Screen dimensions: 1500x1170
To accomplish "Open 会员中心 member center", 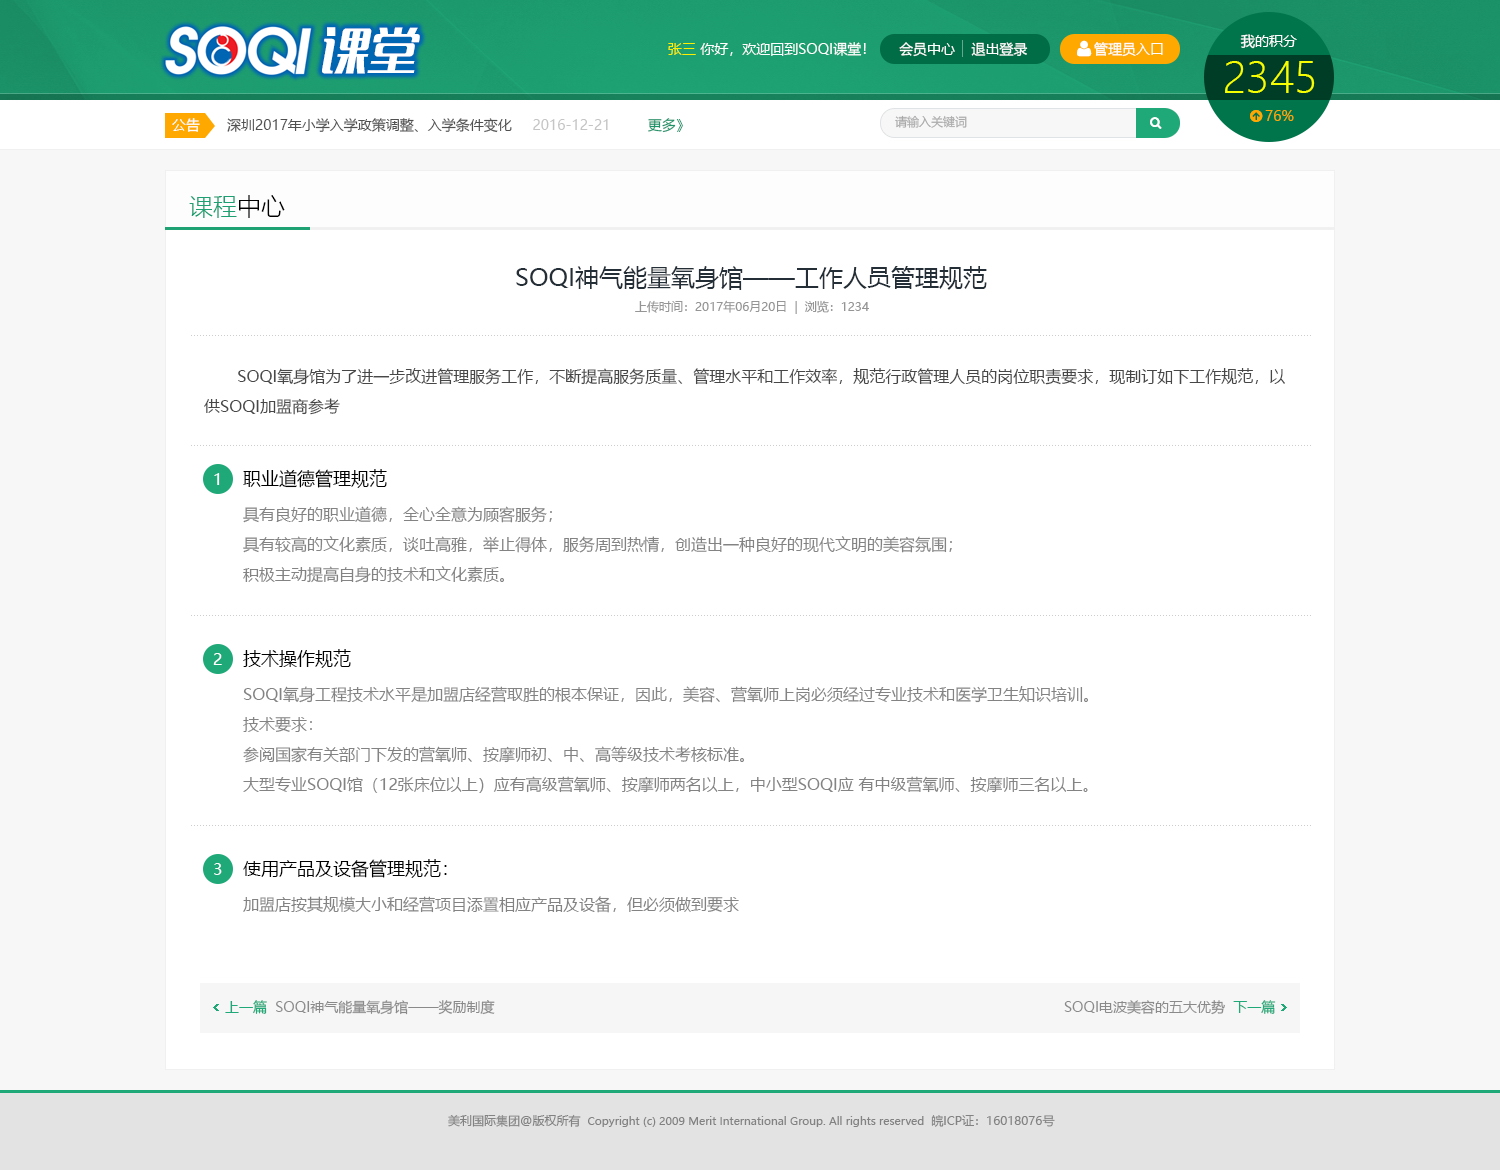I will [926, 49].
